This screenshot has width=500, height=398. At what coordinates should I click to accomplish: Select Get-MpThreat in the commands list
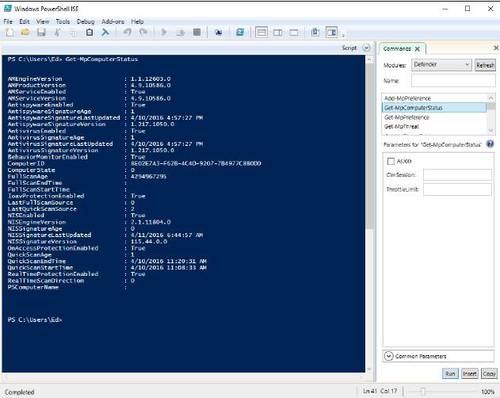[x=401, y=126]
